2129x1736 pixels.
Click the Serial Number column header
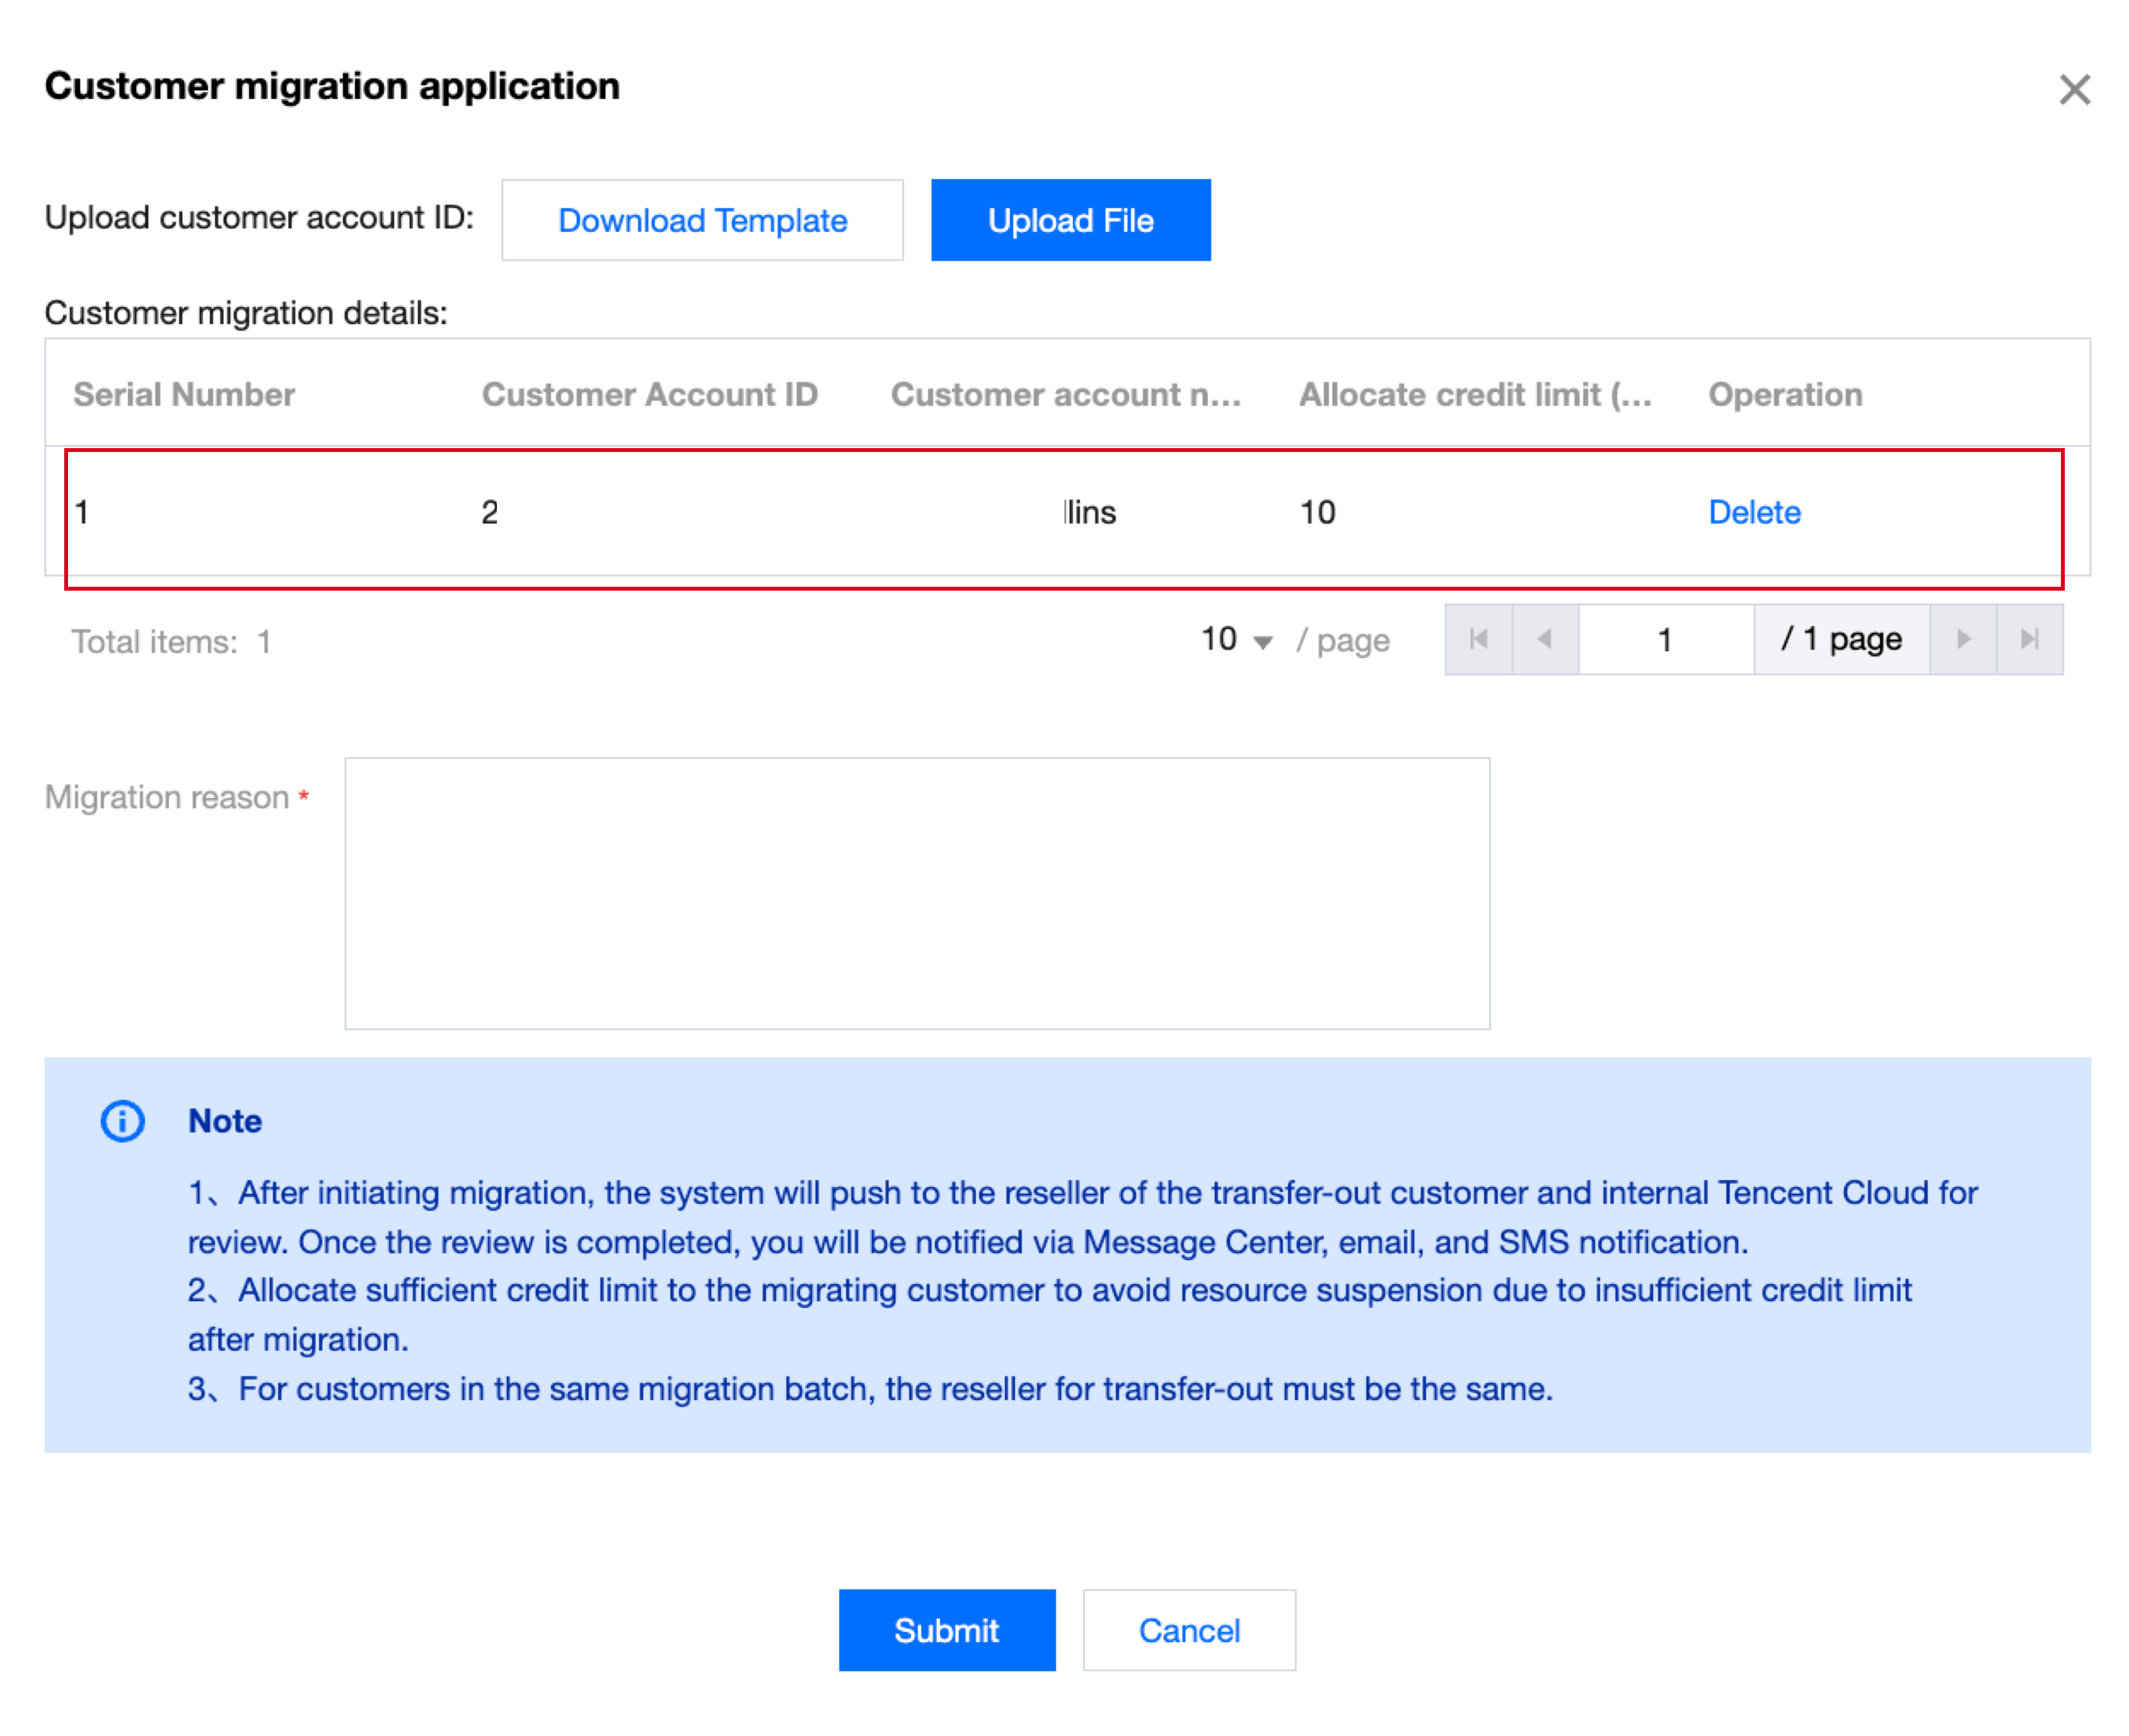coord(184,394)
